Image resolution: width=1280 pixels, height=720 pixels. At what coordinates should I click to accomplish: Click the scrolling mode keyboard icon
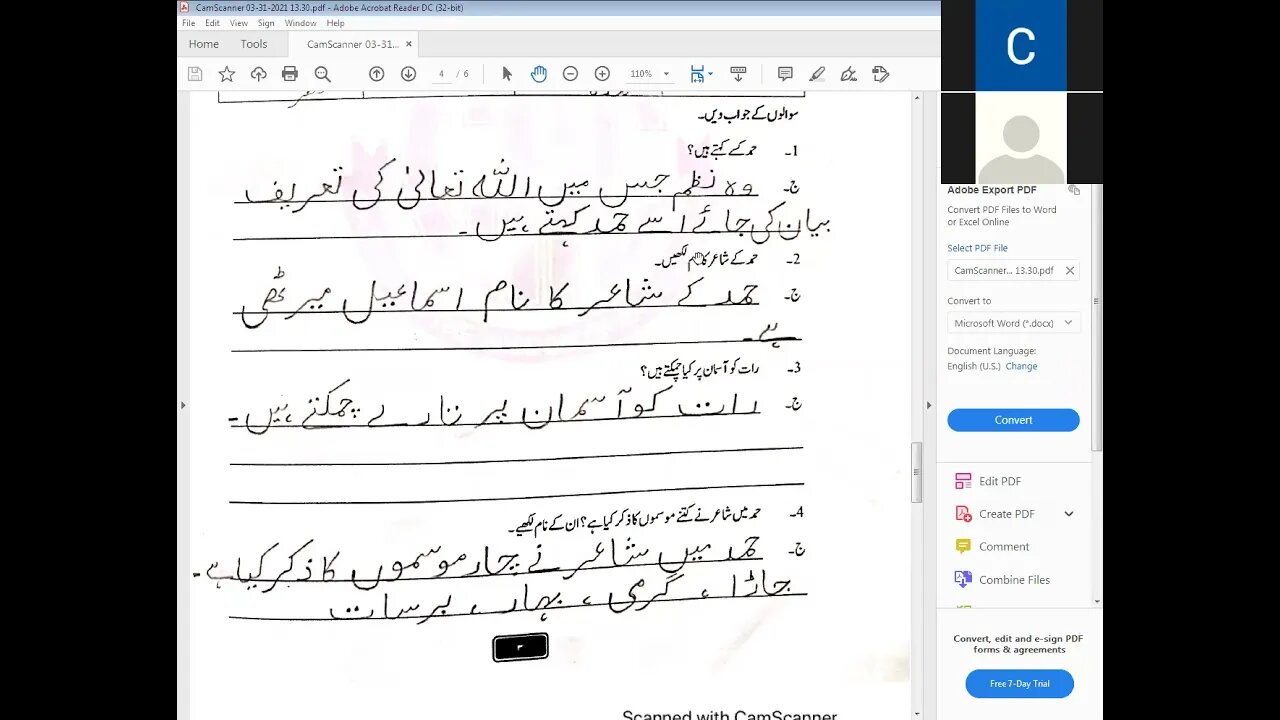(738, 74)
